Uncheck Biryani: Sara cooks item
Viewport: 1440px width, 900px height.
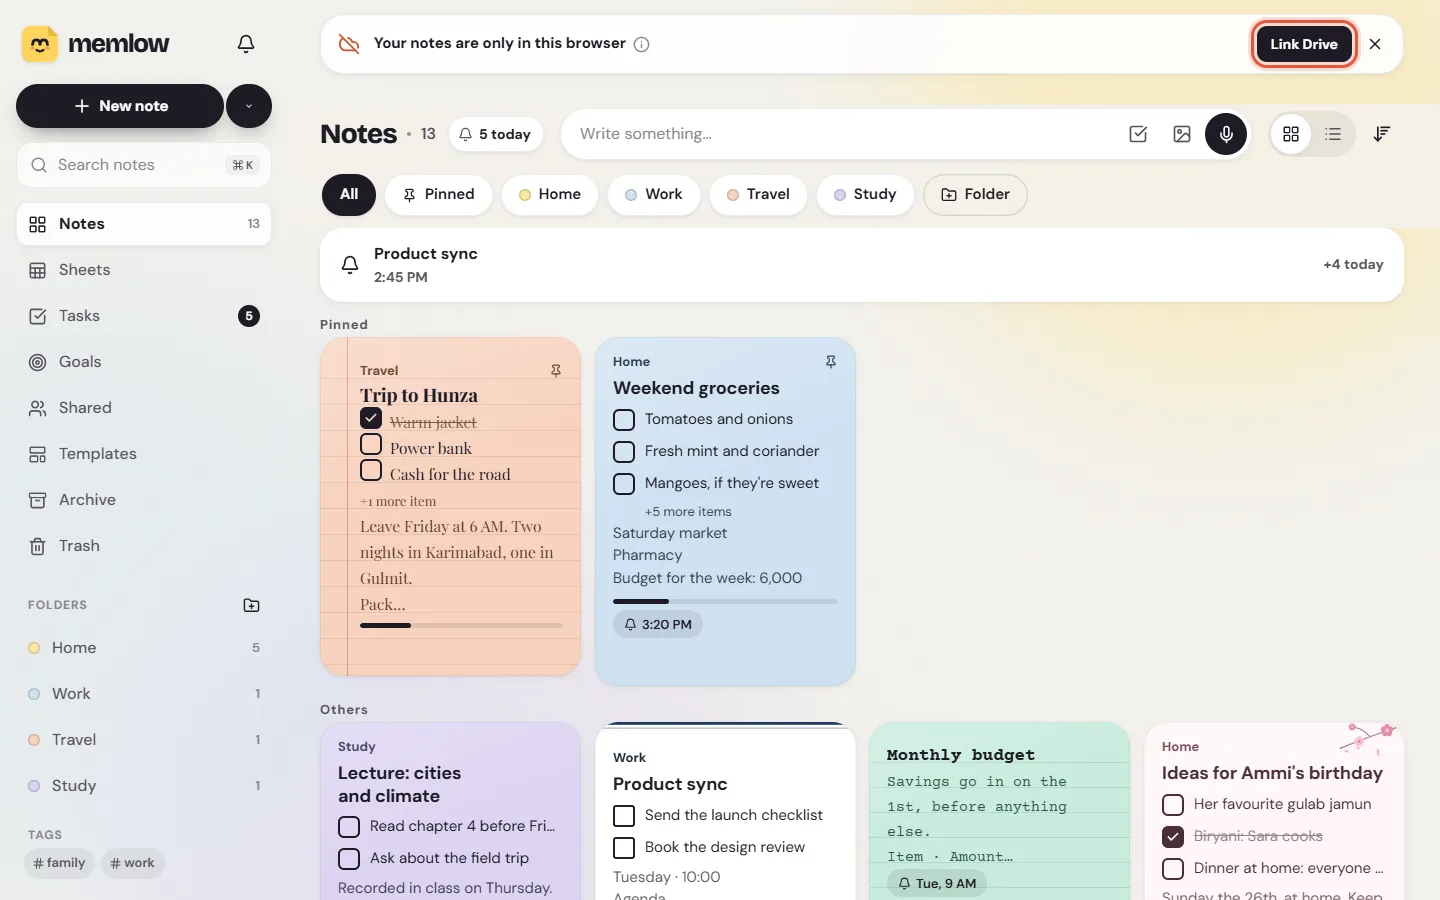[1173, 837]
